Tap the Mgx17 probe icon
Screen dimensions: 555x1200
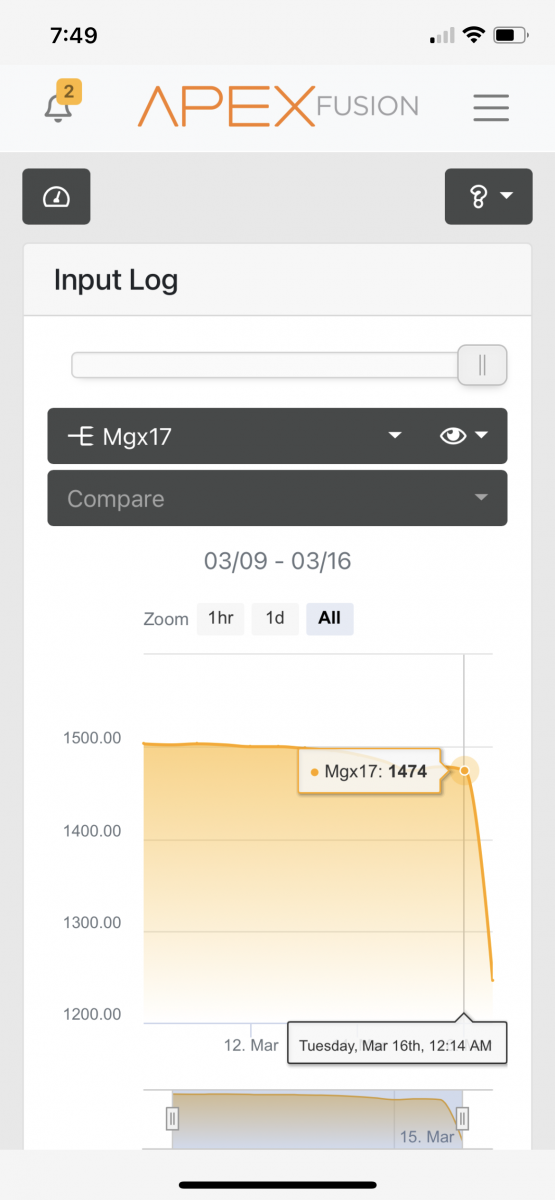coord(81,436)
